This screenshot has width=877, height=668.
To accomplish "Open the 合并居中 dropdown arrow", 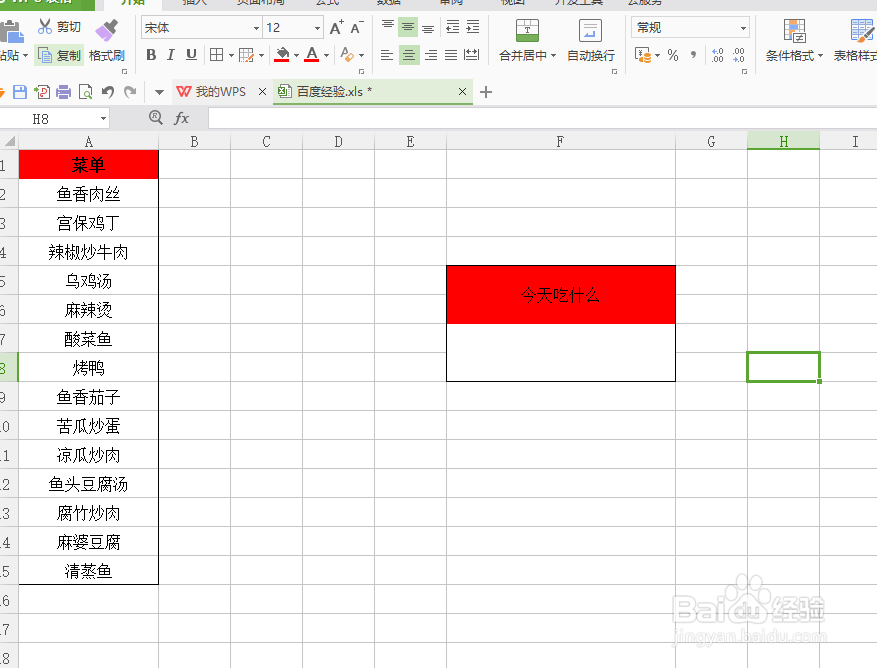I will (x=553, y=55).
